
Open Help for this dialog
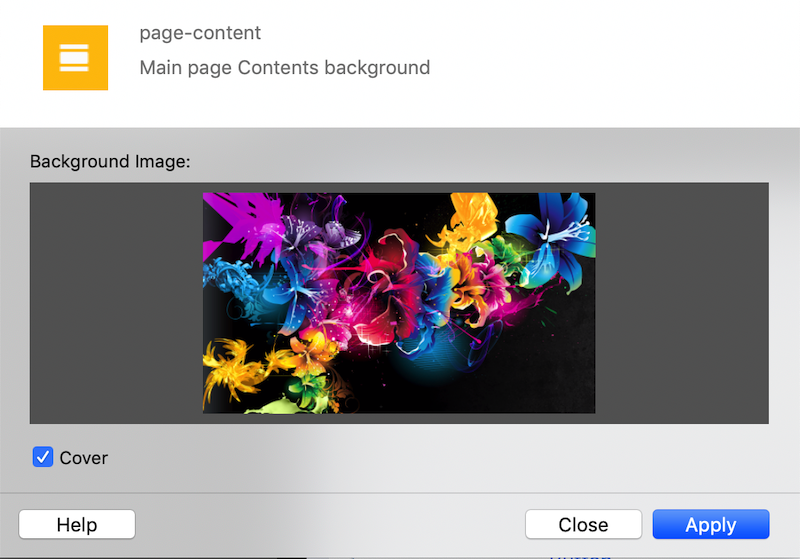[x=77, y=525]
